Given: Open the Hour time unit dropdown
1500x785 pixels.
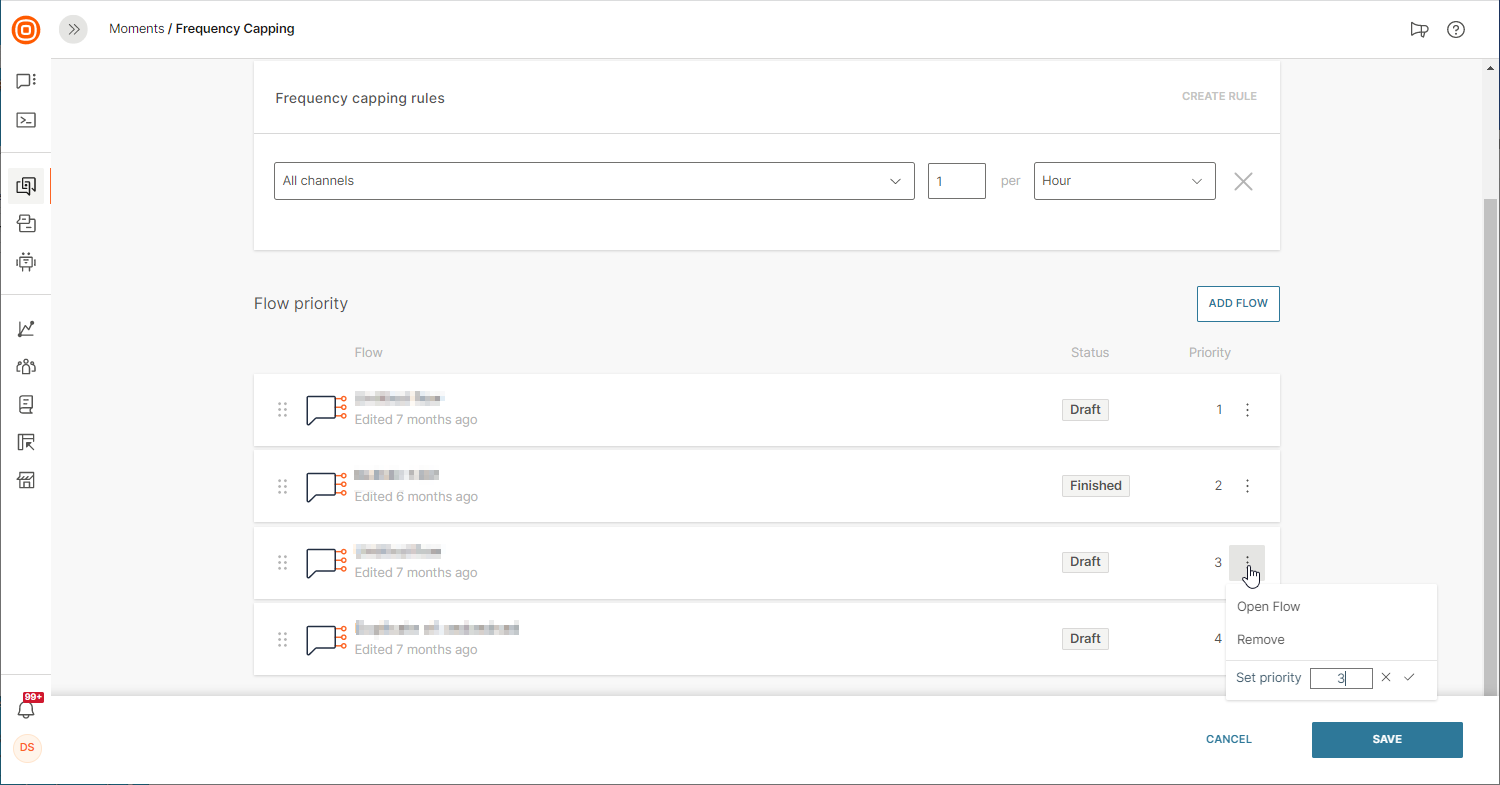Looking at the screenshot, I should click(1124, 181).
